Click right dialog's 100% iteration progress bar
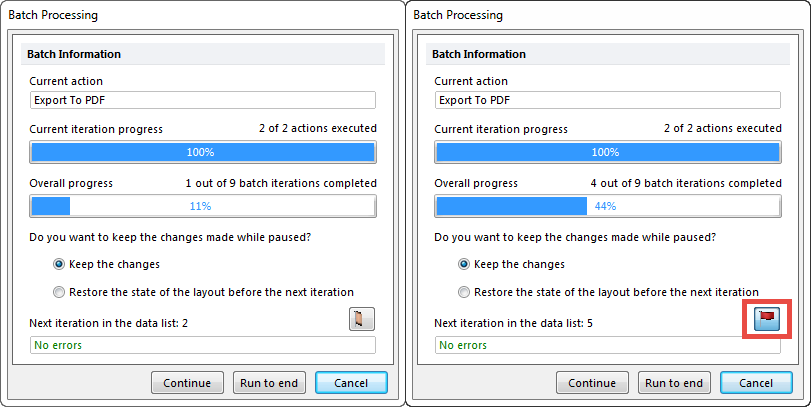The width and height of the screenshot is (811, 407). [x=606, y=152]
